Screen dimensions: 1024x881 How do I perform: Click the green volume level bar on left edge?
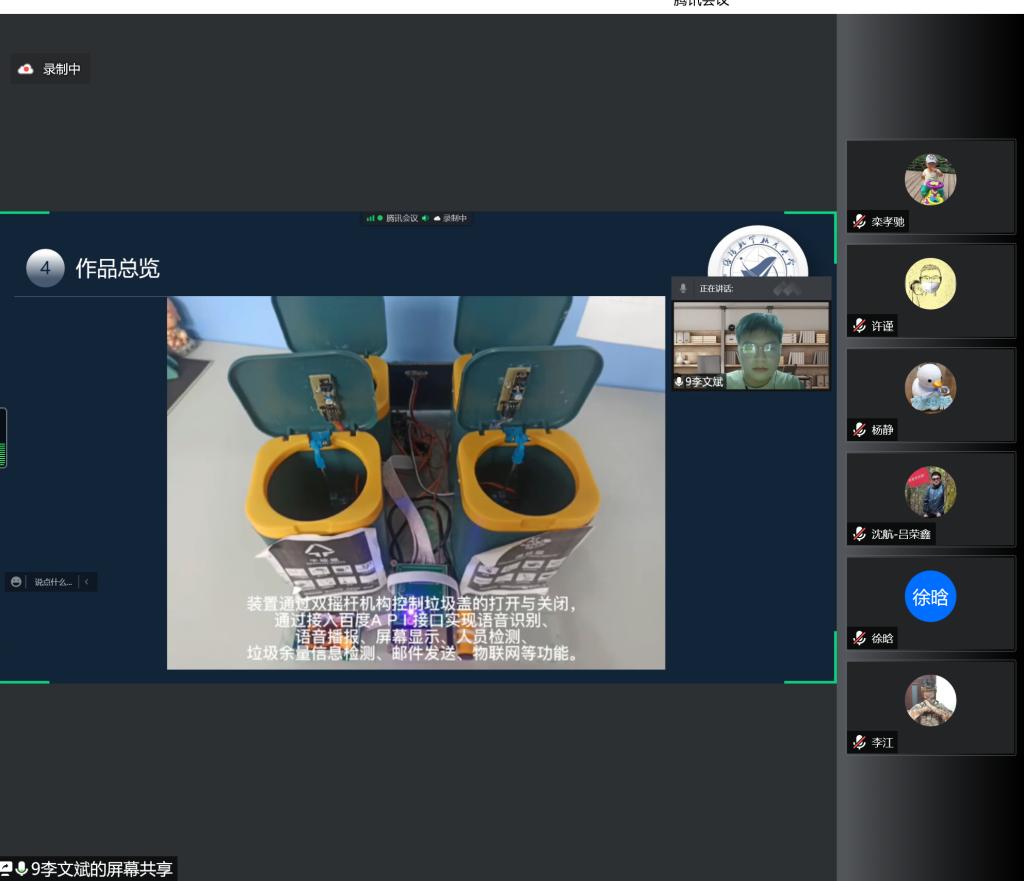tap(3, 438)
